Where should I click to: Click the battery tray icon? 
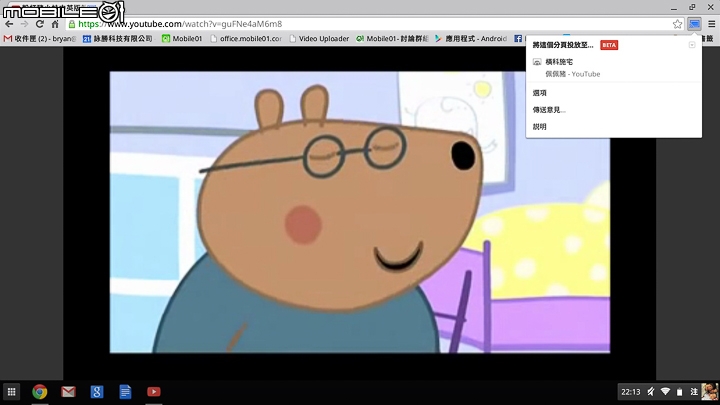tap(680, 392)
